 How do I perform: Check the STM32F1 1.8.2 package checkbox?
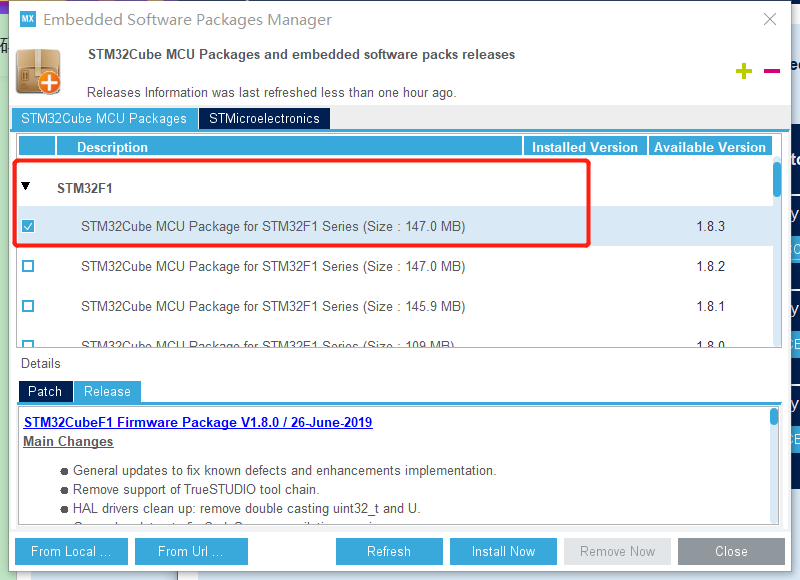28,266
